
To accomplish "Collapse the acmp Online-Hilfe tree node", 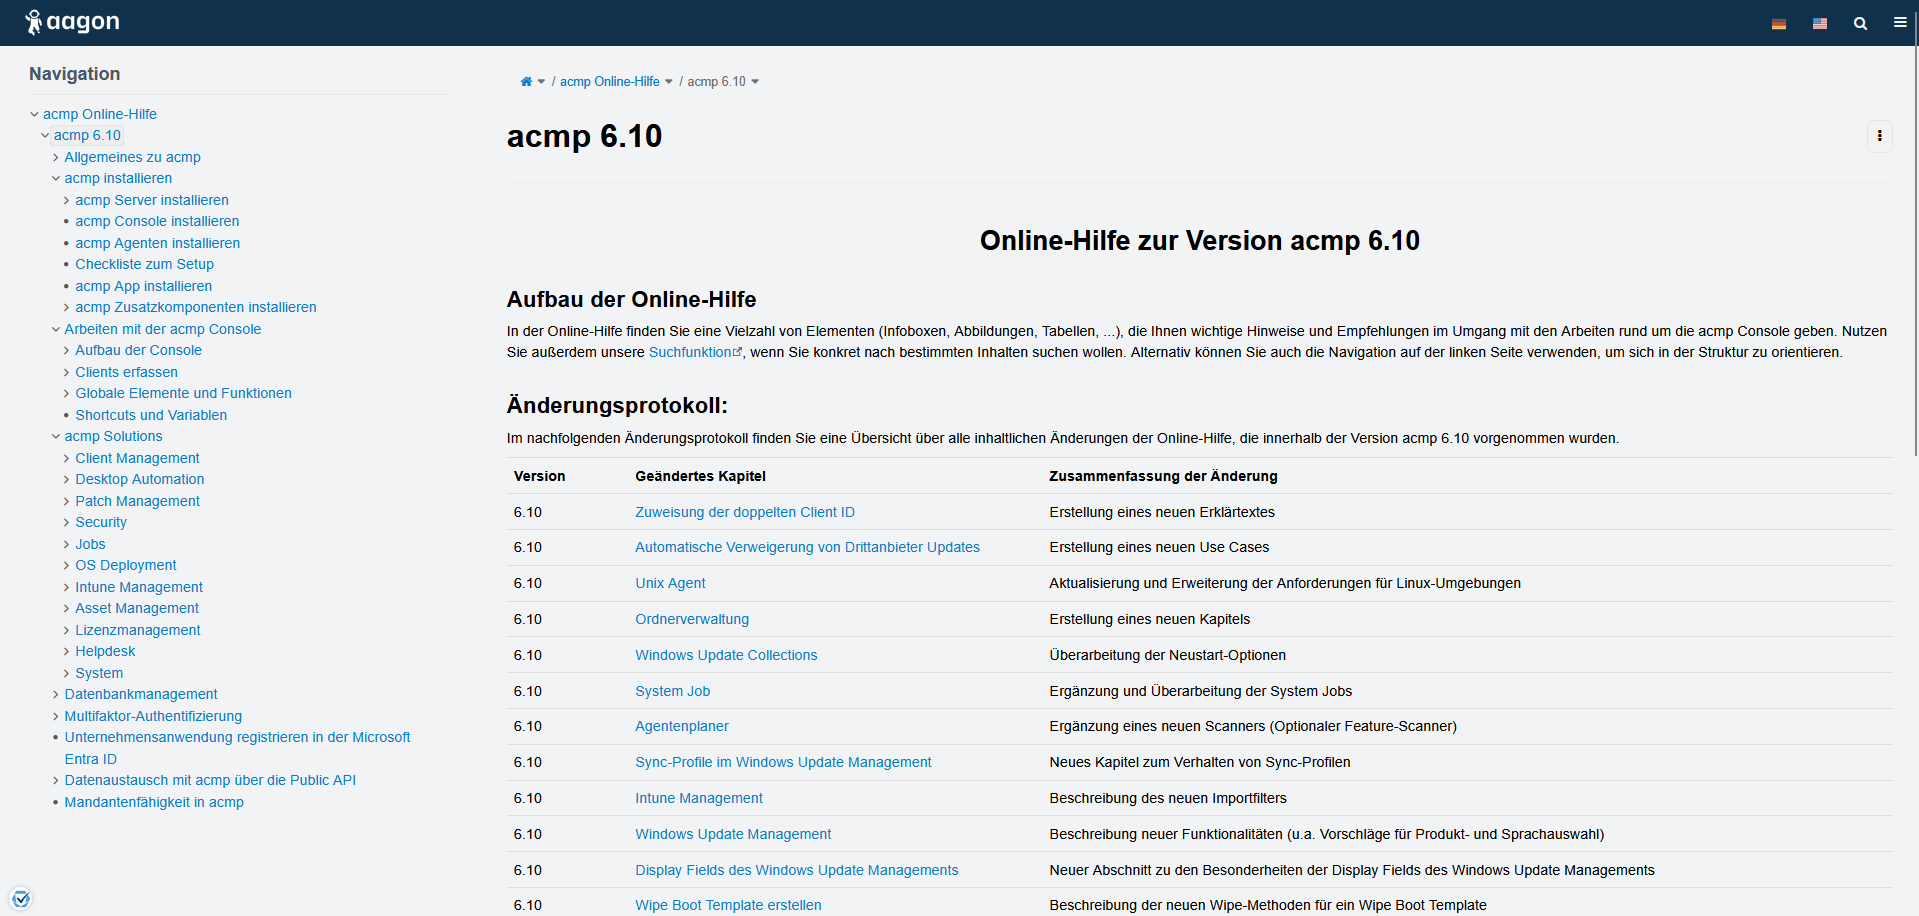I will tap(34, 115).
